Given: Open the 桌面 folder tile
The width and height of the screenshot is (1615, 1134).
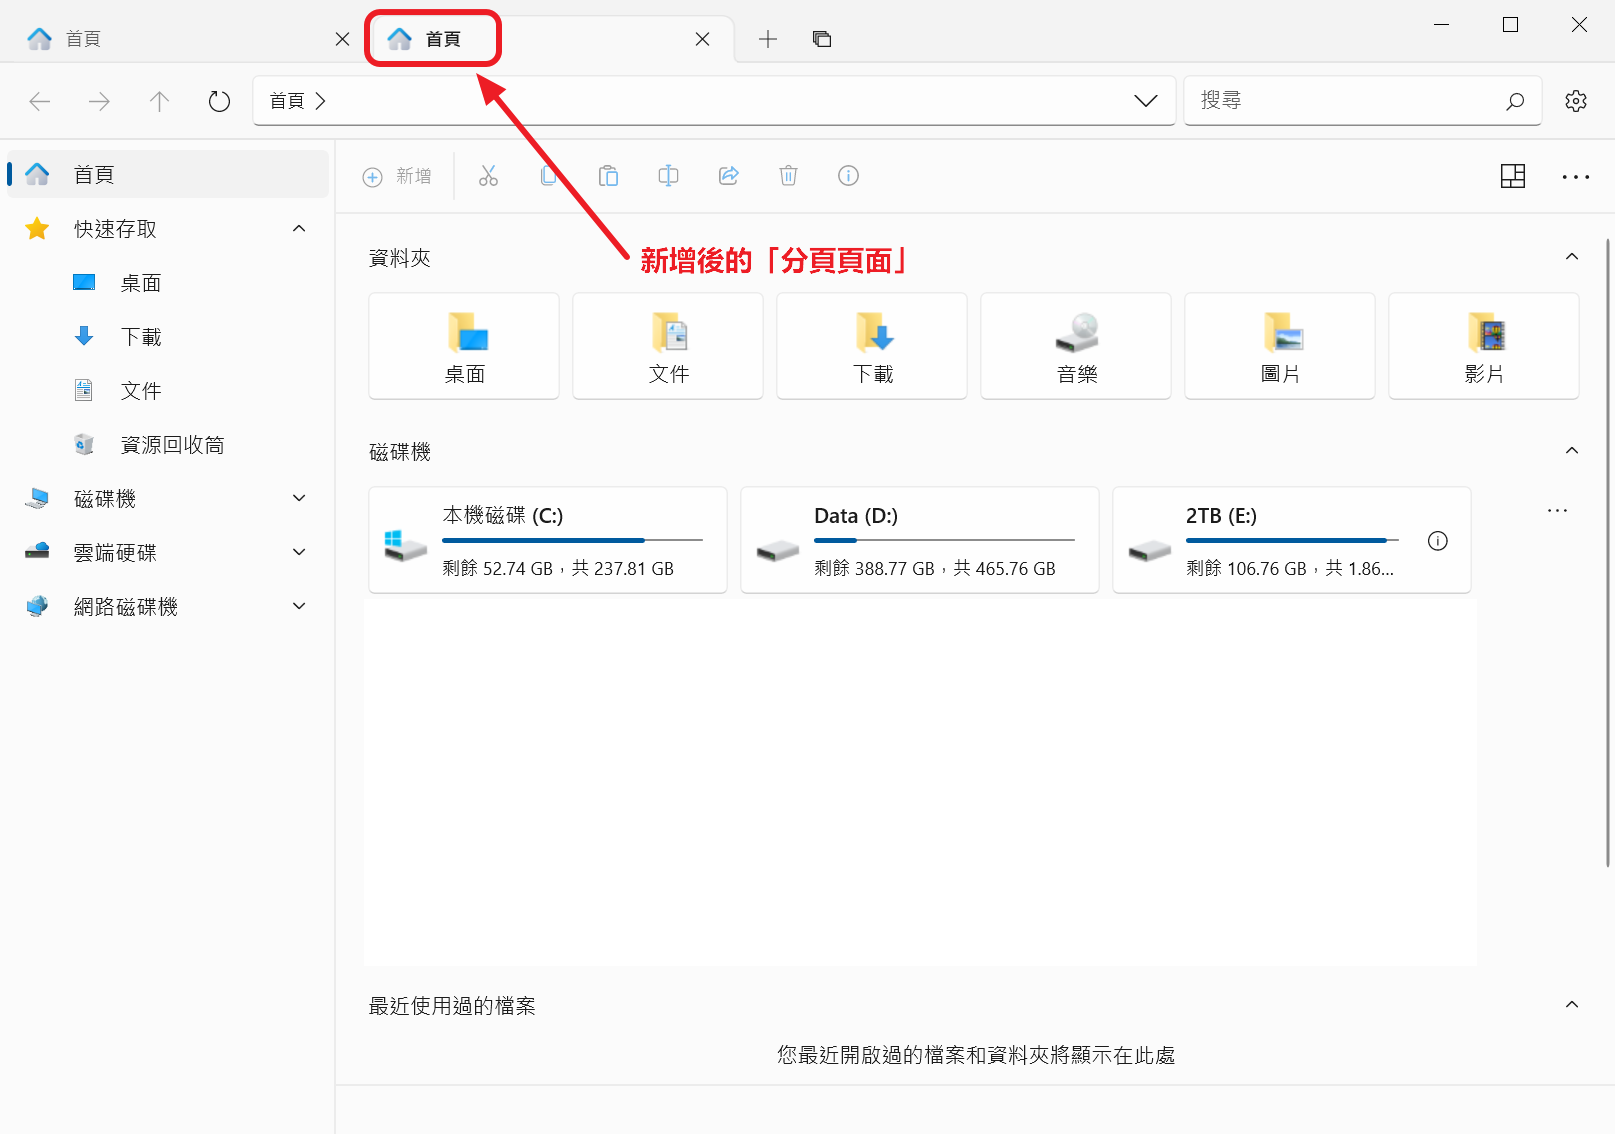Looking at the screenshot, I should (464, 346).
